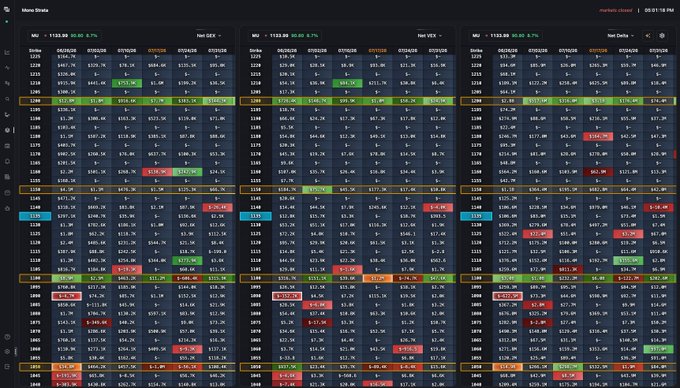Select the 1100 strike row in Net Delta panel

(x=568, y=278)
